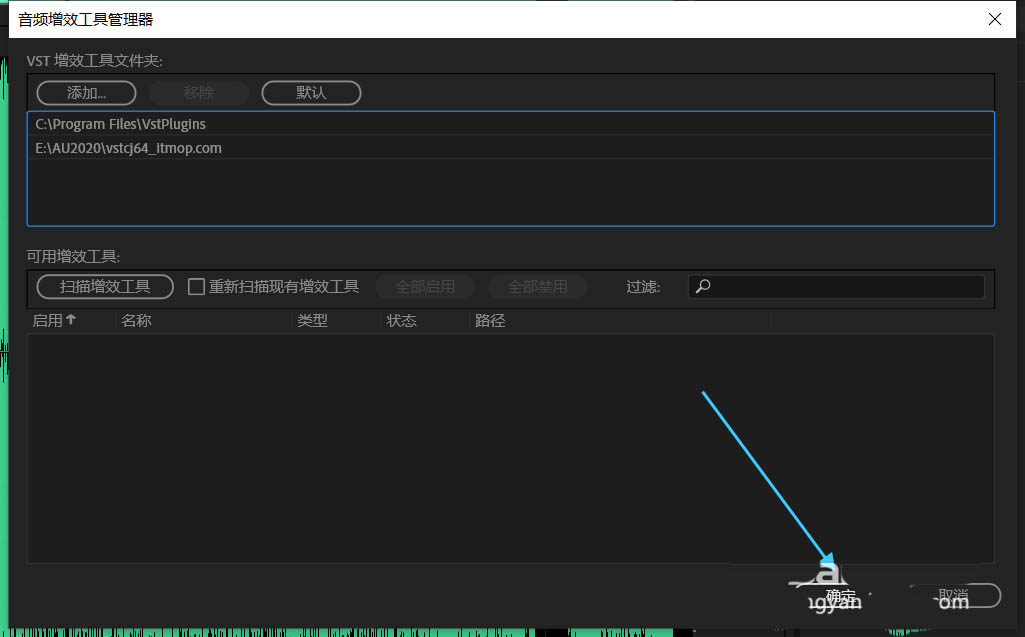Image resolution: width=1025 pixels, height=637 pixels.
Task: Click the 路径 column header
Action: coord(490,321)
